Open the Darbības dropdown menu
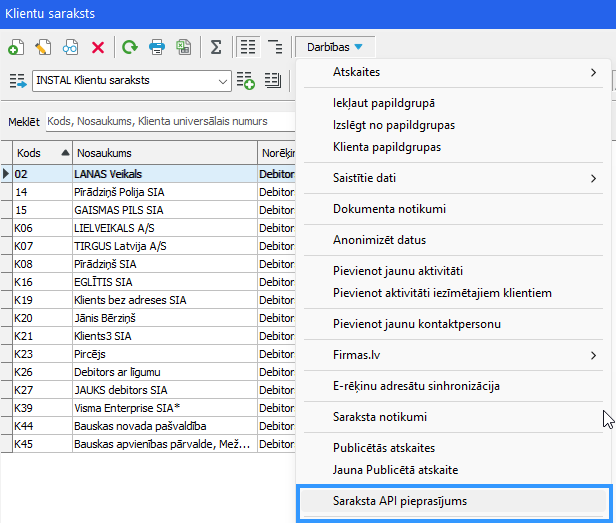 pos(335,47)
